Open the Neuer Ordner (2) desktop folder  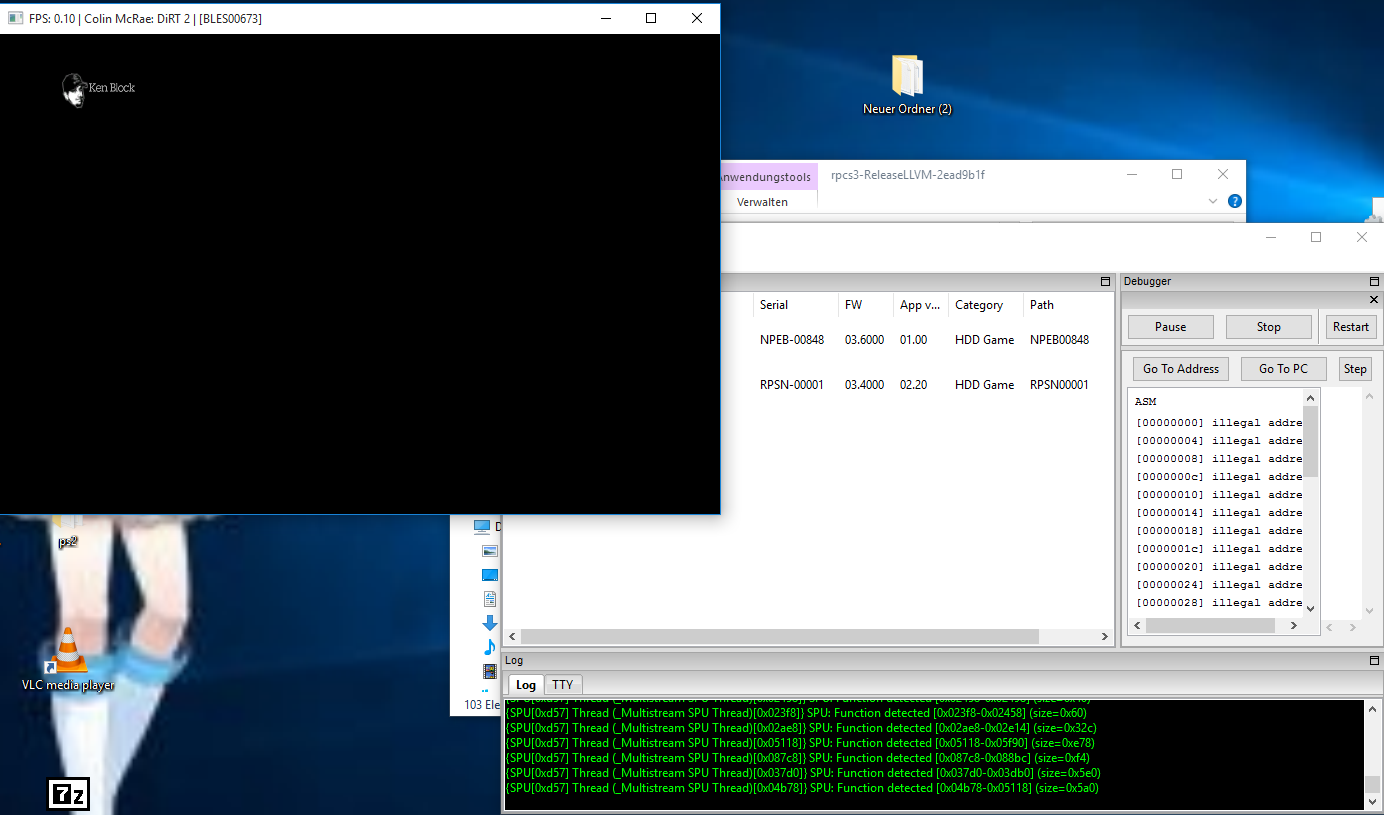pyautogui.click(x=907, y=78)
